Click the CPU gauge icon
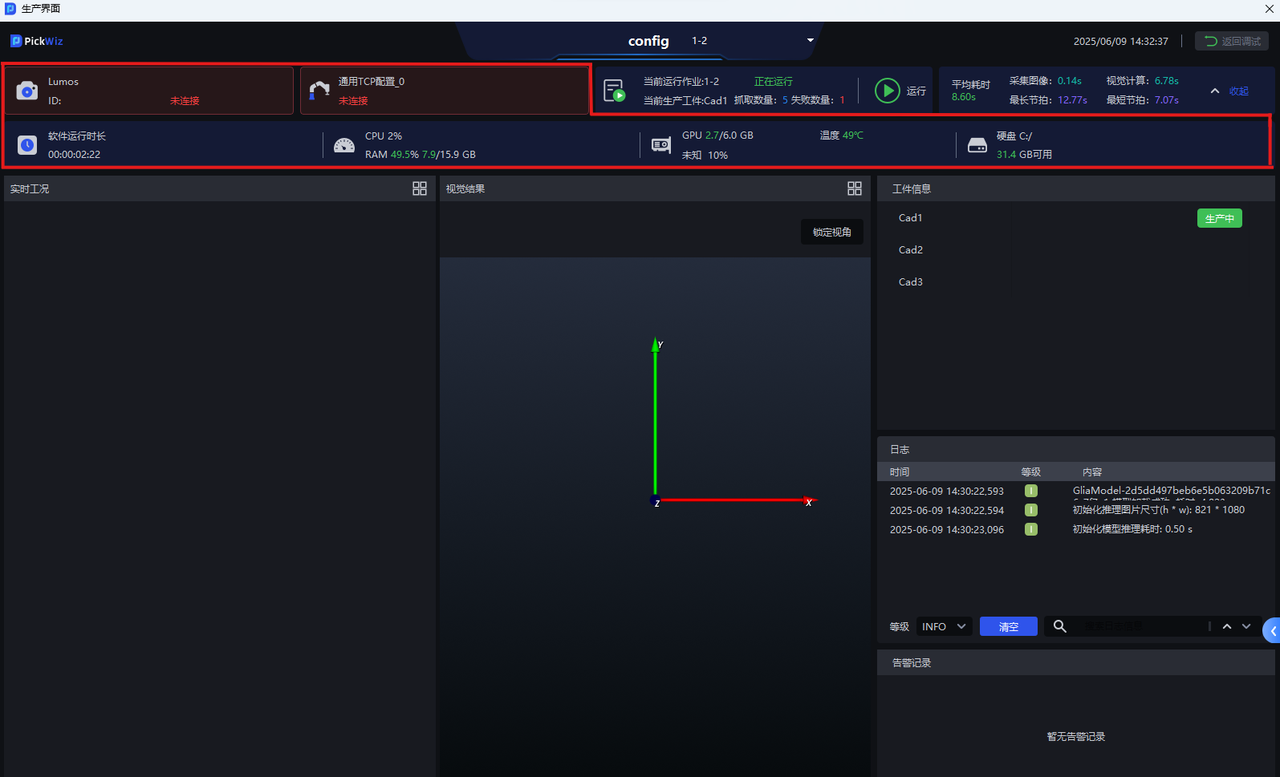This screenshot has height=777, width=1280. pyautogui.click(x=344, y=145)
